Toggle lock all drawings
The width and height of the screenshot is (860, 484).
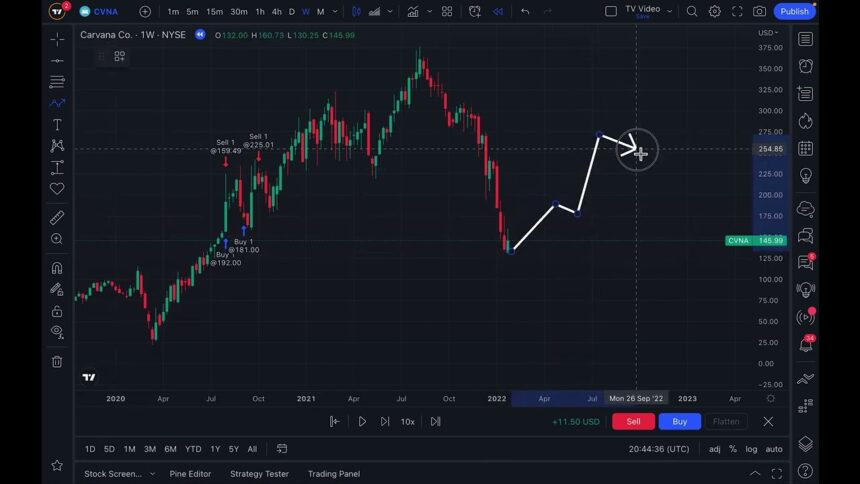click(x=57, y=311)
